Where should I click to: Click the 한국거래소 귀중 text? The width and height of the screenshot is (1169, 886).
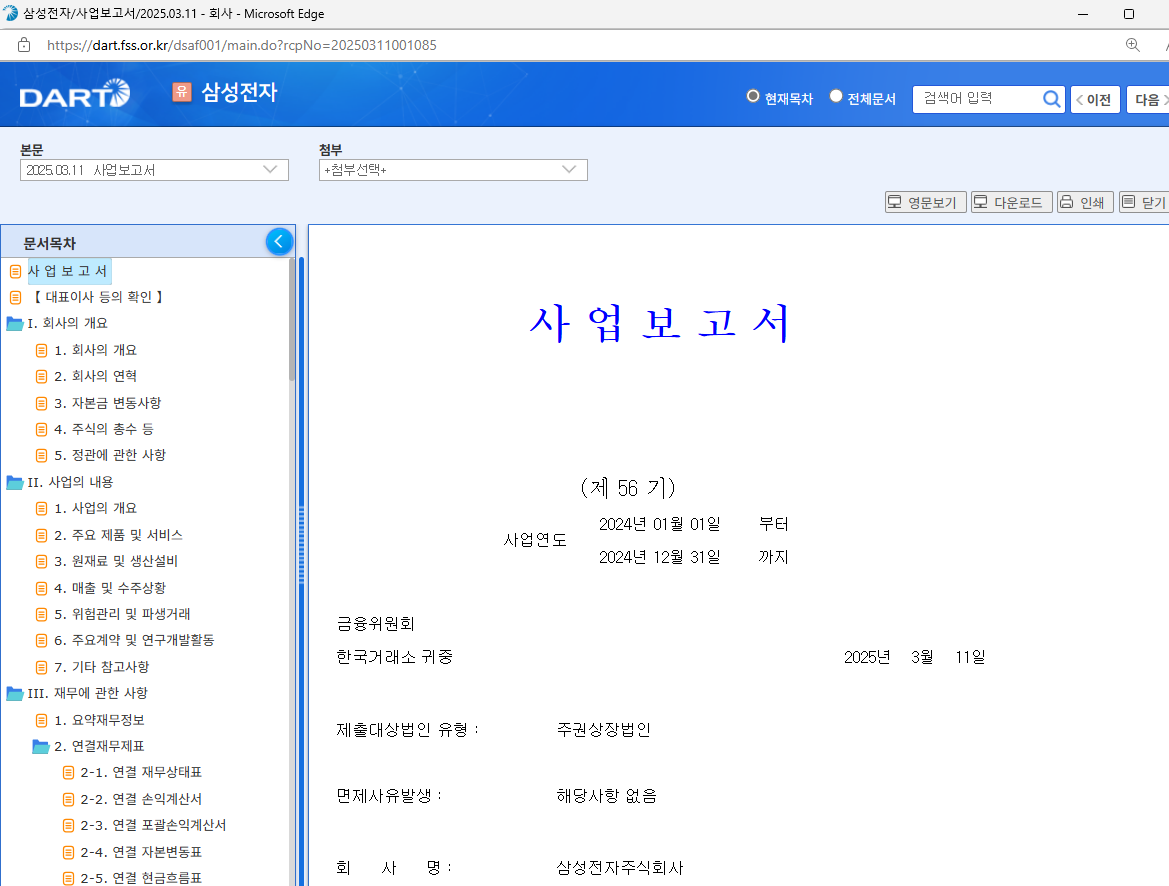point(394,657)
